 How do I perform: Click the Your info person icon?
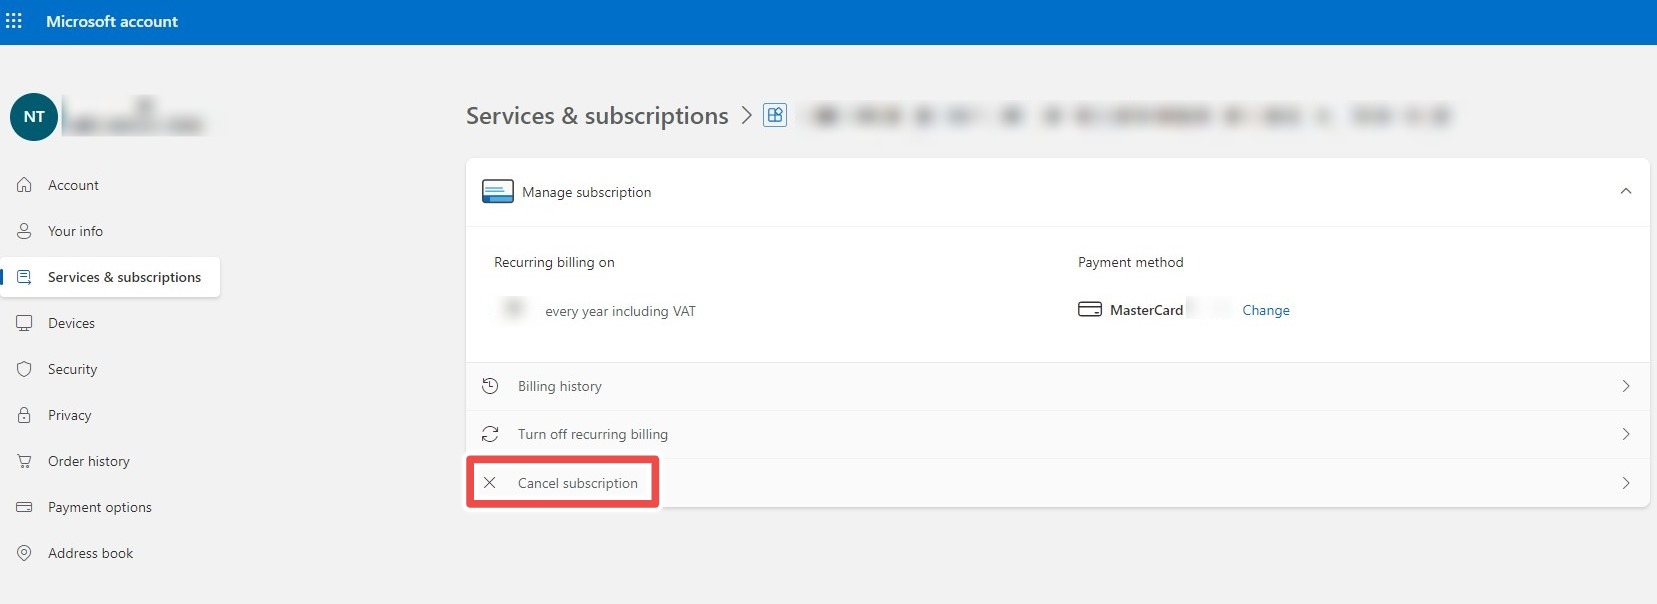[24, 231]
